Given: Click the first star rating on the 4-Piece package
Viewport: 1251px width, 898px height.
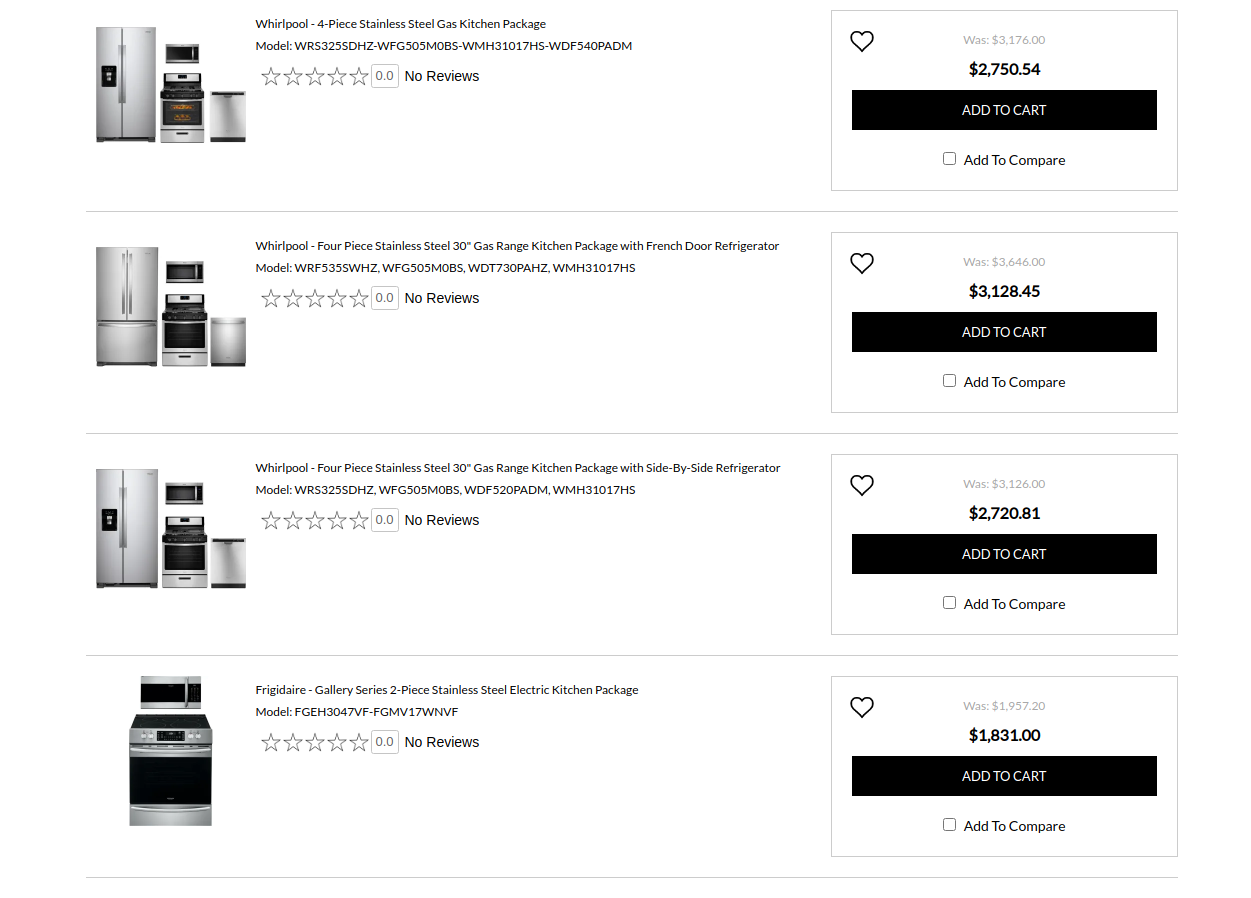Looking at the screenshot, I should [270, 75].
